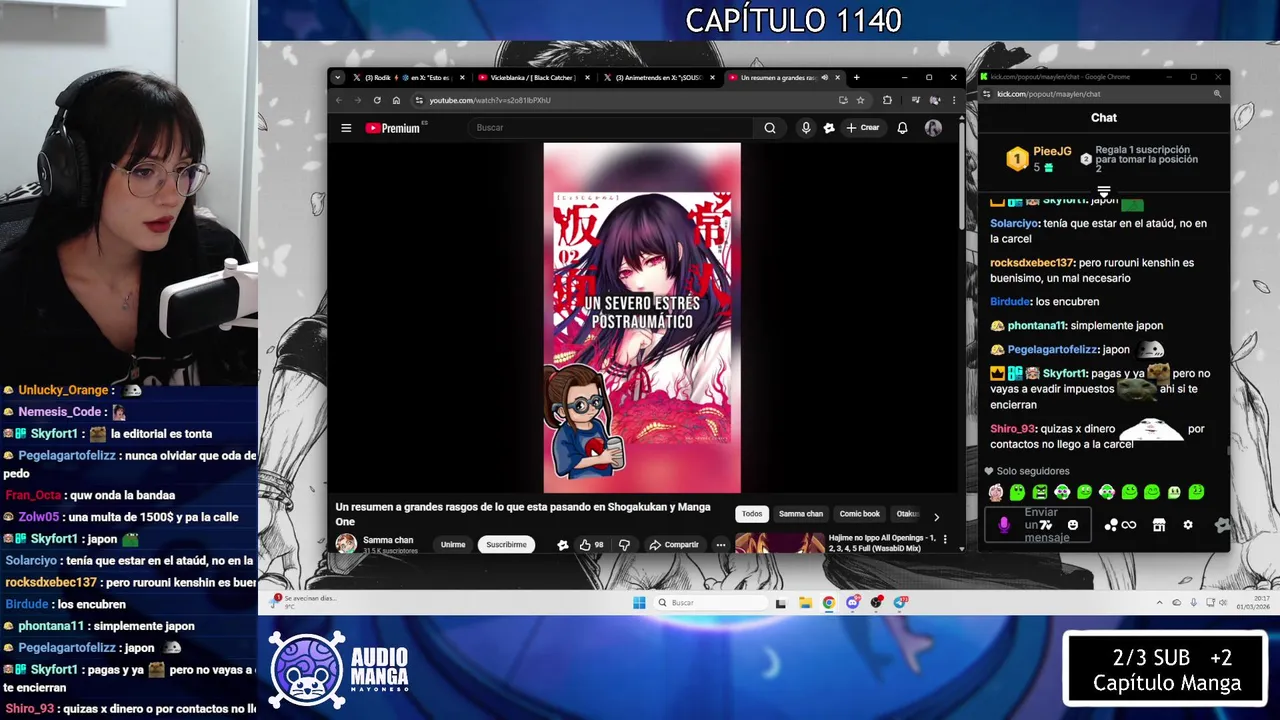1280x720 pixels.
Task: Open Samma chan channel name link
Action: coord(388,540)
